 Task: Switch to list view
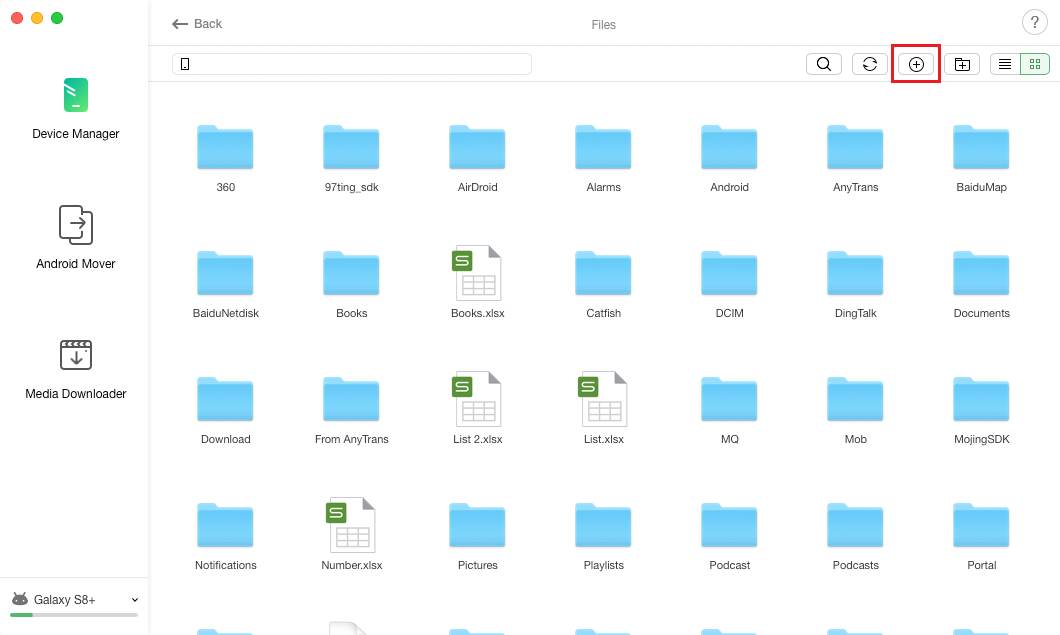pos(1005,64)
